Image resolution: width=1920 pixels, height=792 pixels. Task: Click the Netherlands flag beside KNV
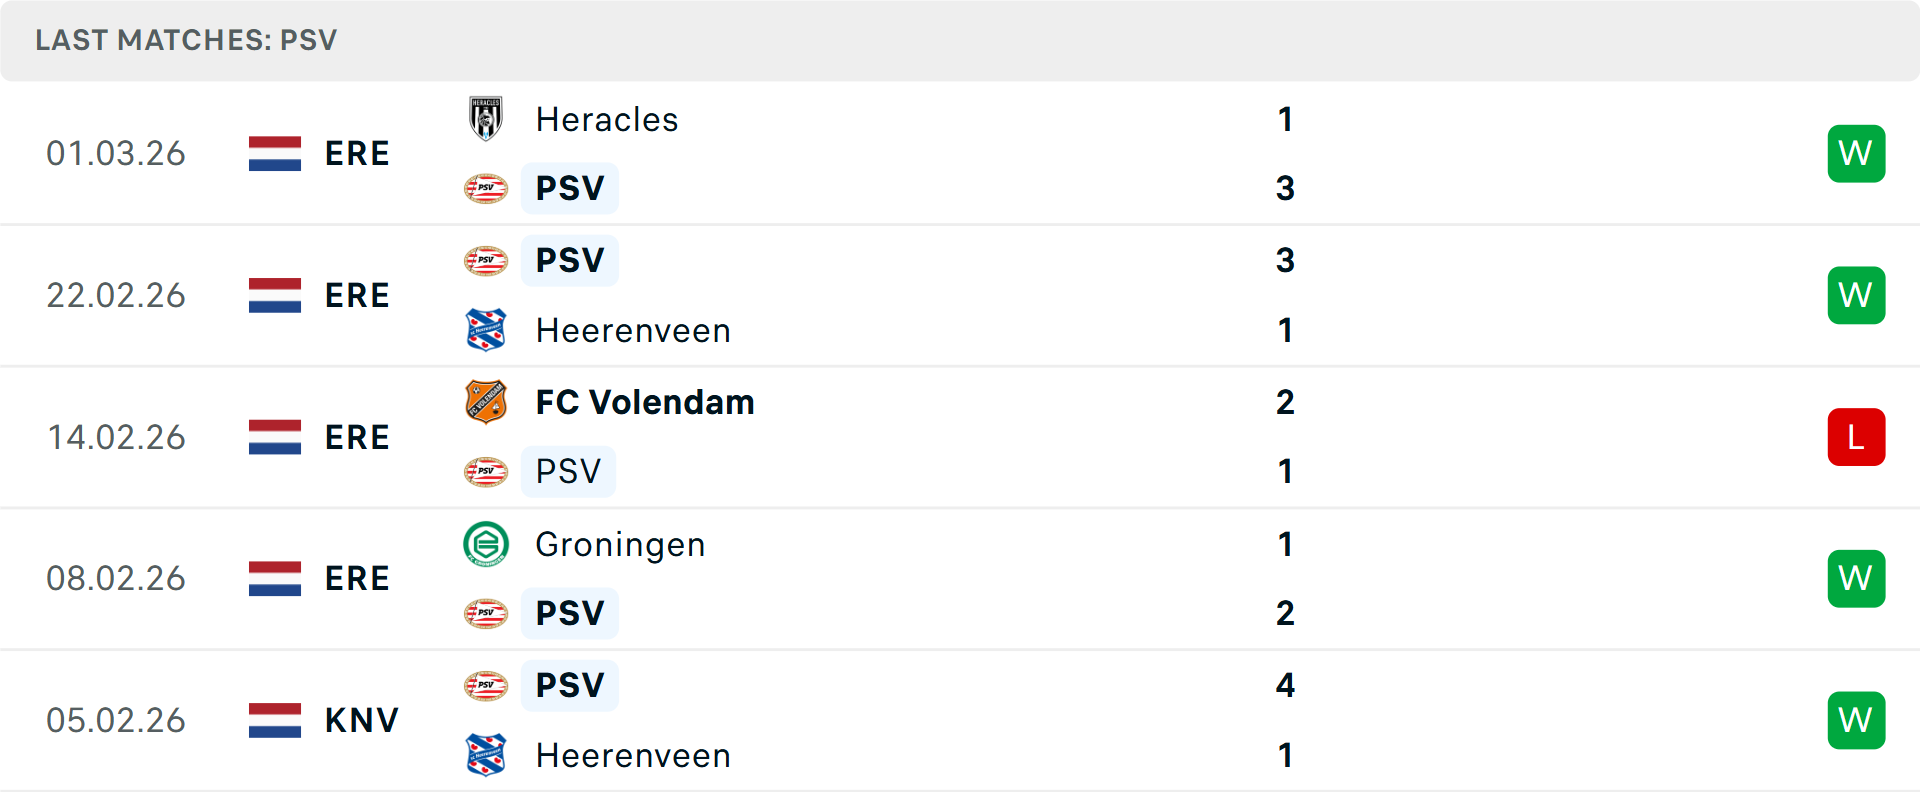[x=275, y=720]
